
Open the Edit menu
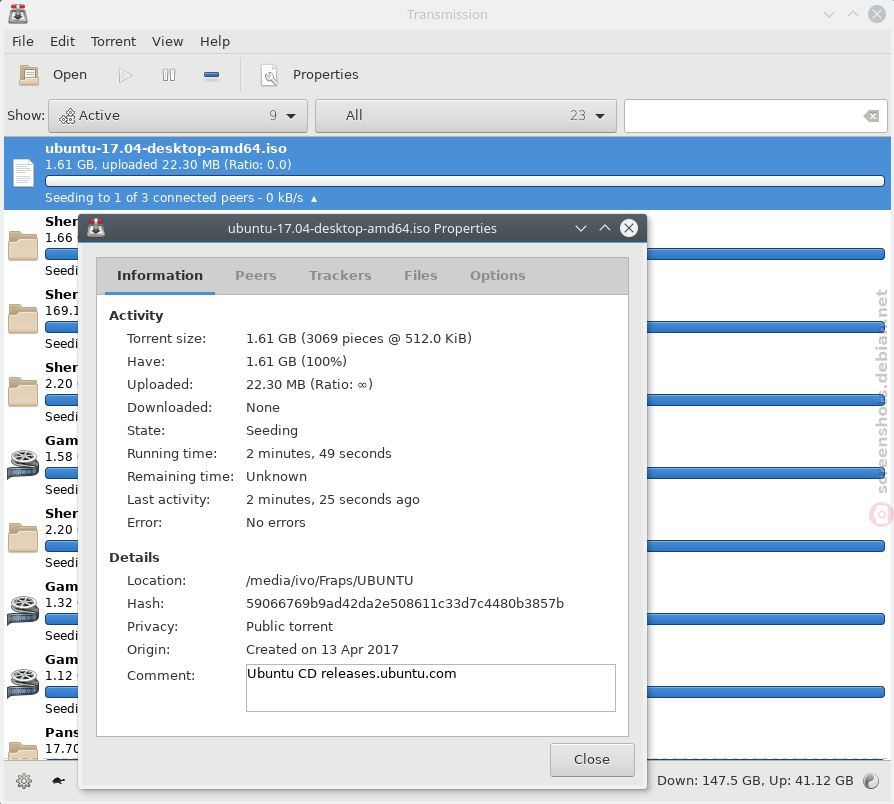(x=62, y=42)
